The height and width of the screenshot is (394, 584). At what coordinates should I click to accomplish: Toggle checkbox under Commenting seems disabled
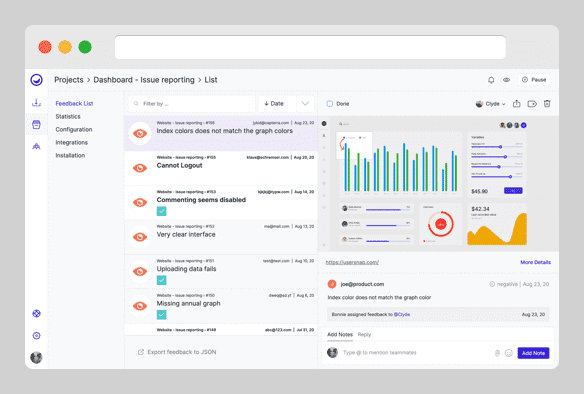[161, 211]
